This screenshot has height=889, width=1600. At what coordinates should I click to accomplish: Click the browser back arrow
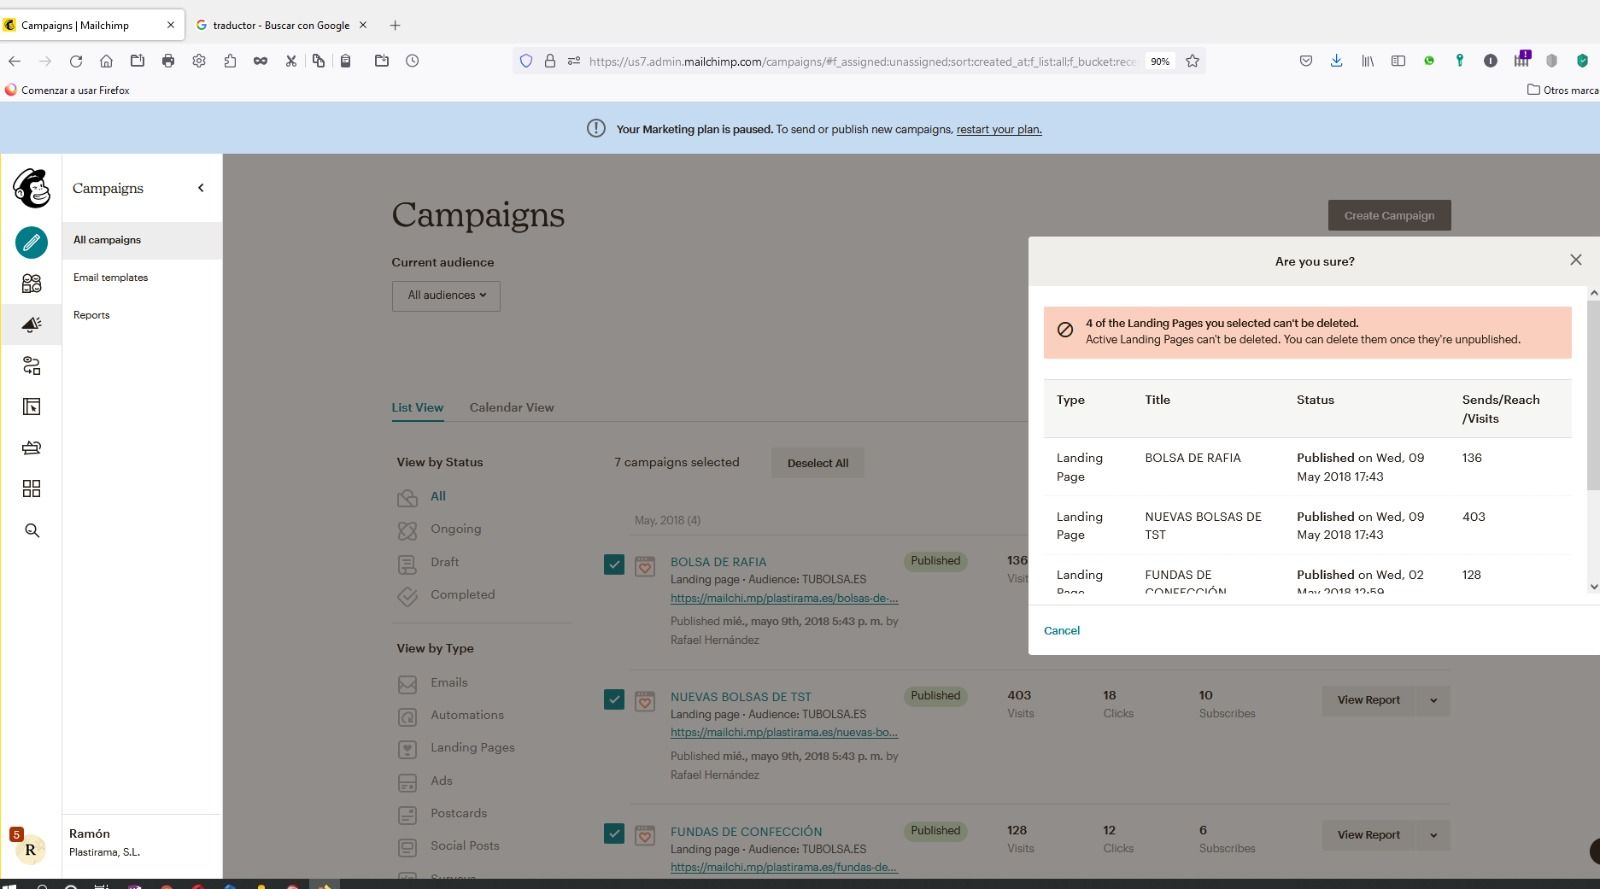14,61
